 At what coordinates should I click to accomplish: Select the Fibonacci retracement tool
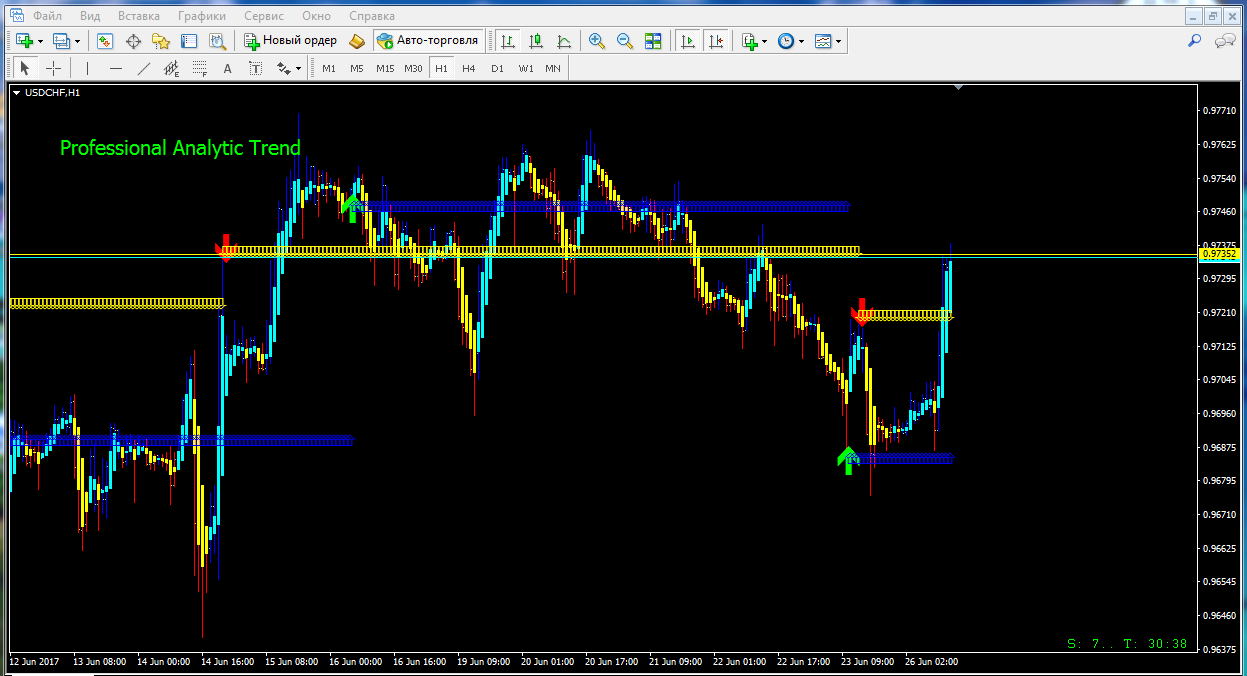(199, 68)
